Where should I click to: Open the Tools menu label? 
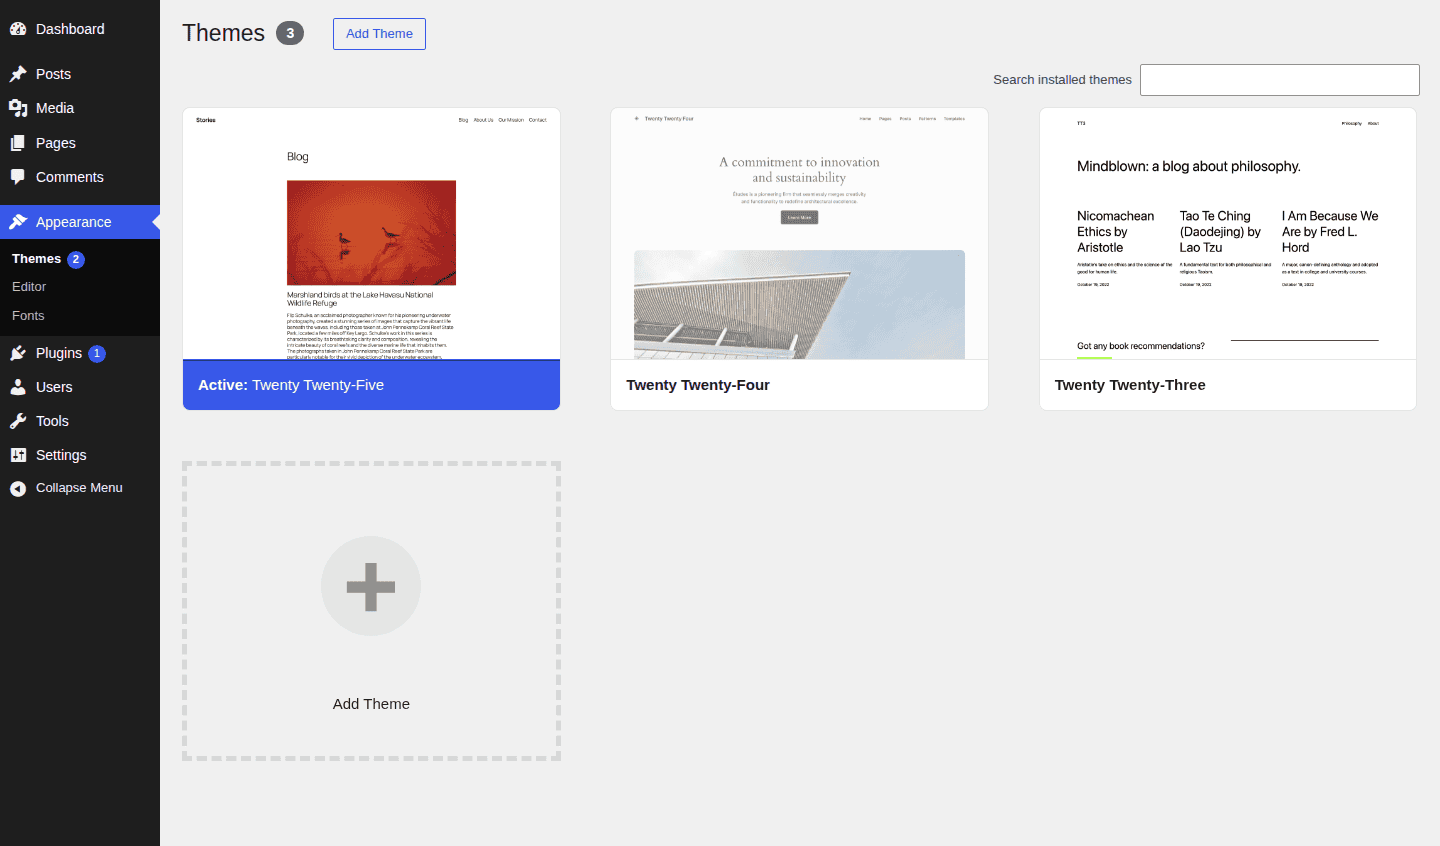[x=52, y=421]
